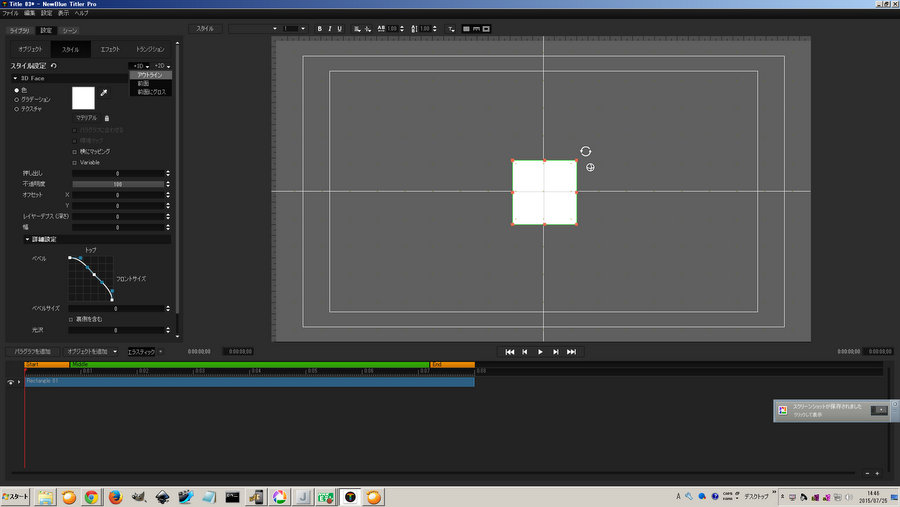Open the ファイル menu

tap(10, 13)
